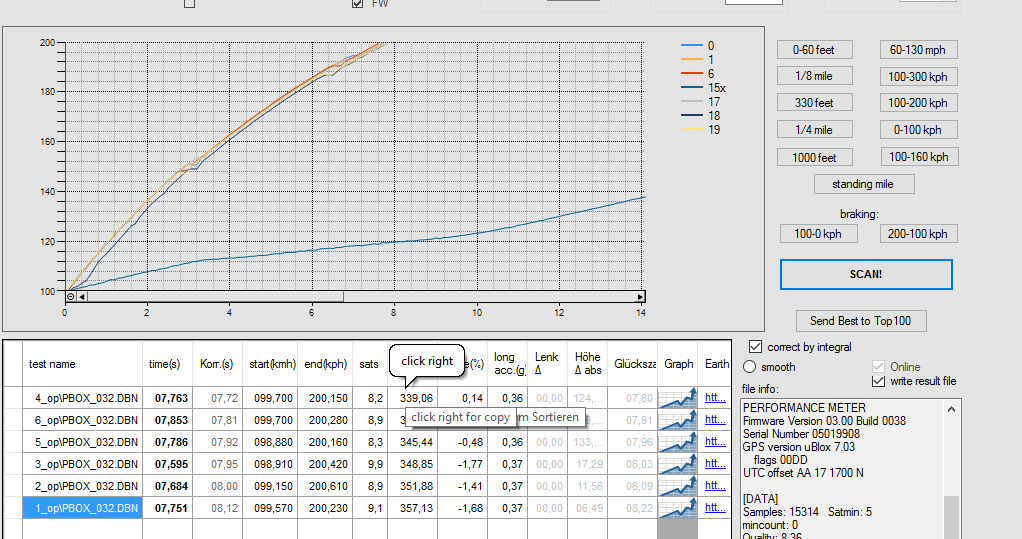
Task: Click time value 07,595
Action: [171, 464]
